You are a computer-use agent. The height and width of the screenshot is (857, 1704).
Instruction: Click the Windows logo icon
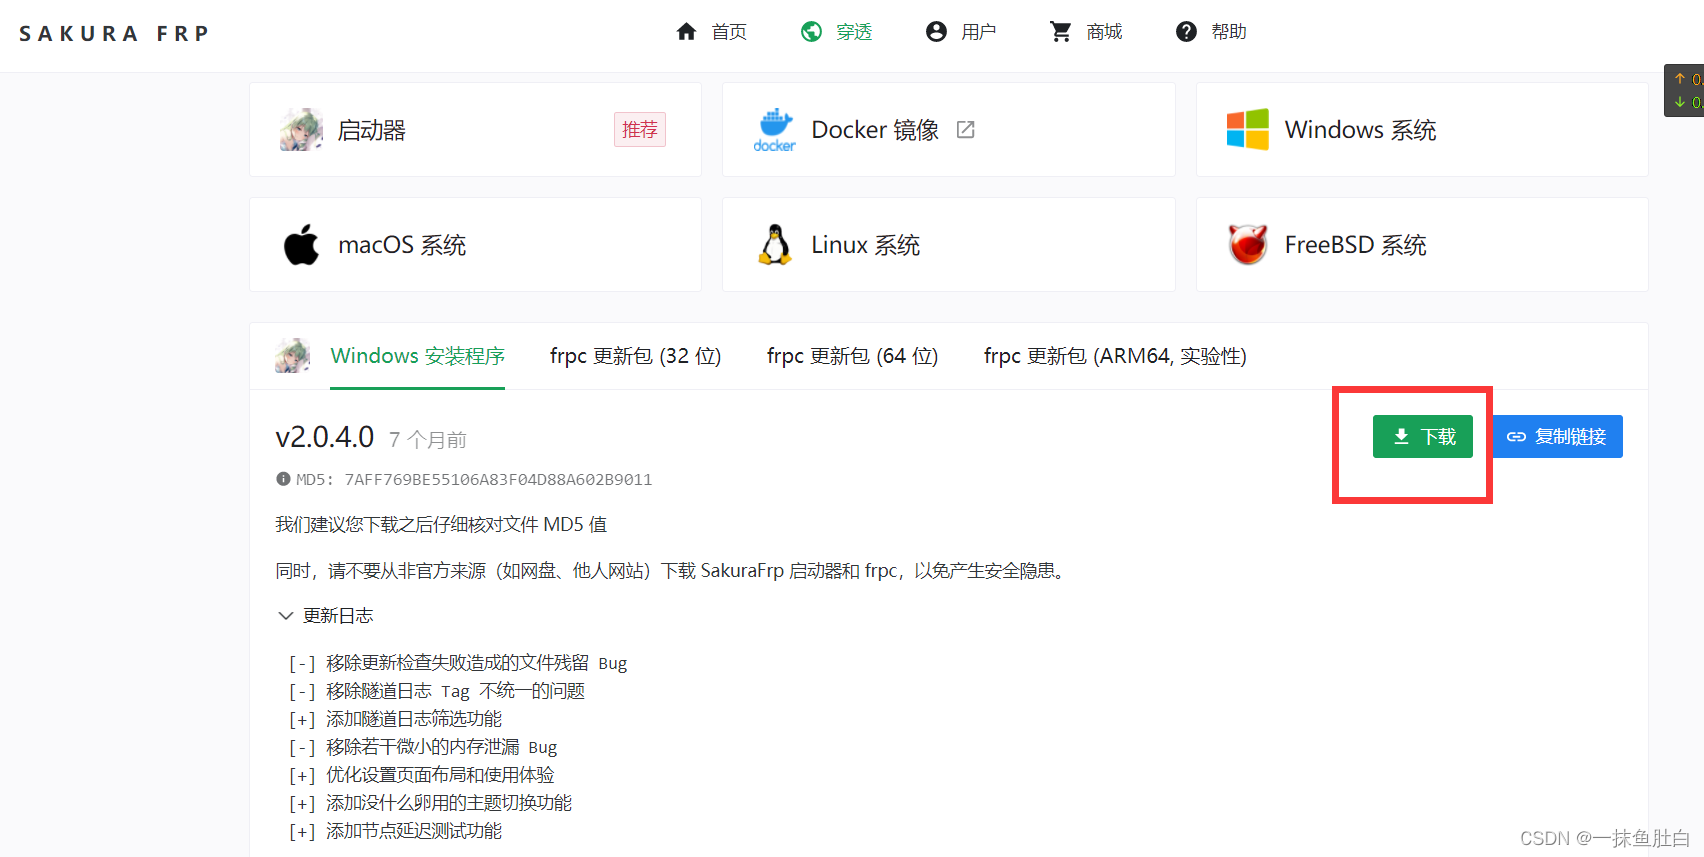(x=1248, y=130)
